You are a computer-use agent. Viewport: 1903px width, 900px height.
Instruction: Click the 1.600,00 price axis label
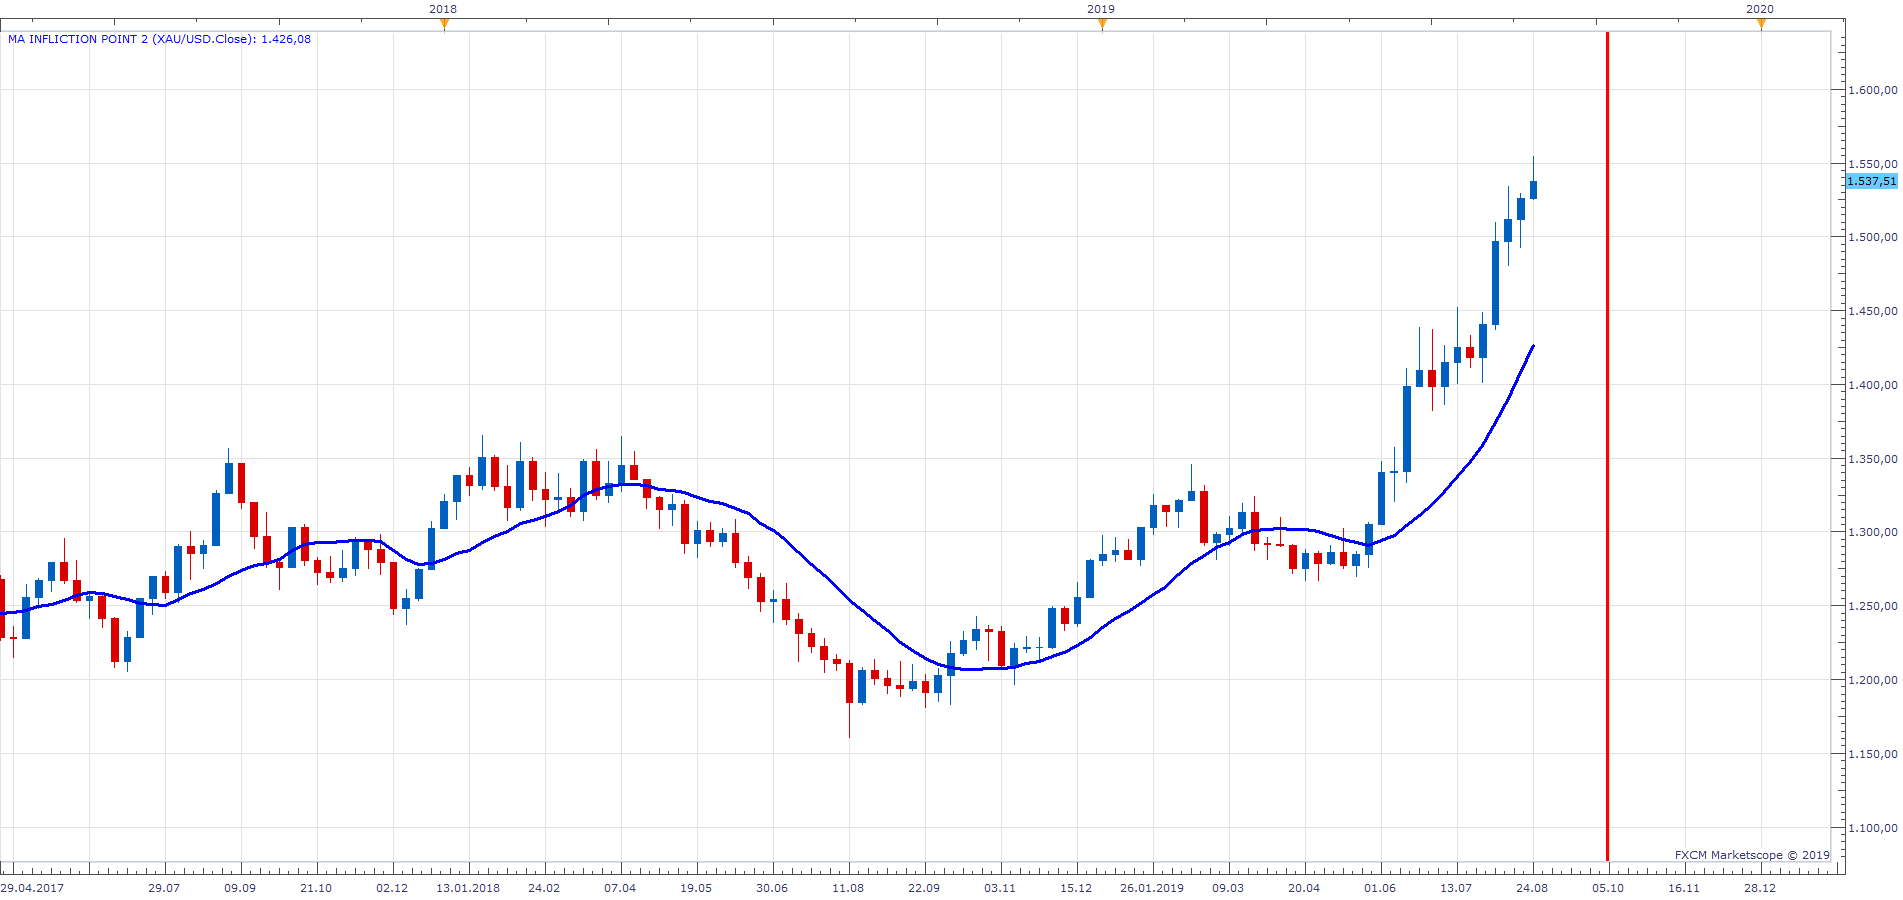click(x=1872, y=90)
